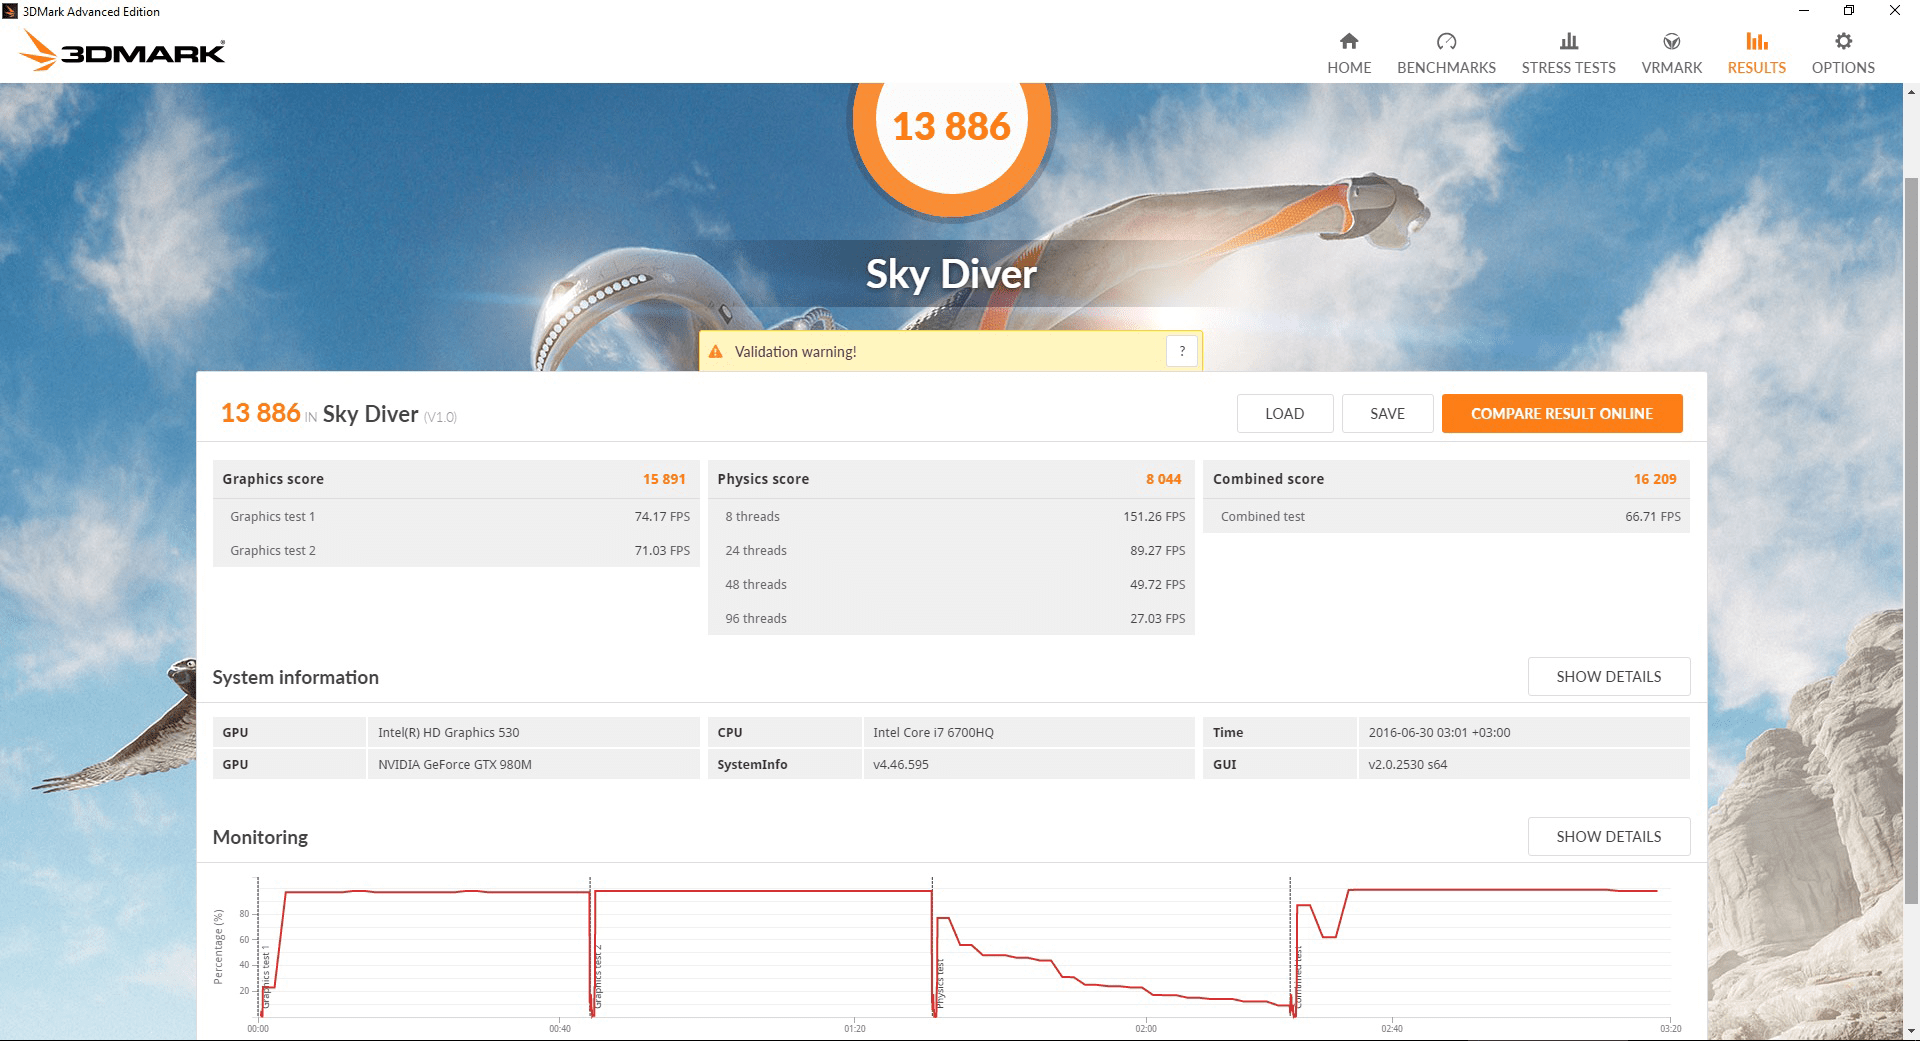Click the NVIDIA GeForce GTX 980M entry
This screenshot has width=1920, height=1041.
[455, 764]
